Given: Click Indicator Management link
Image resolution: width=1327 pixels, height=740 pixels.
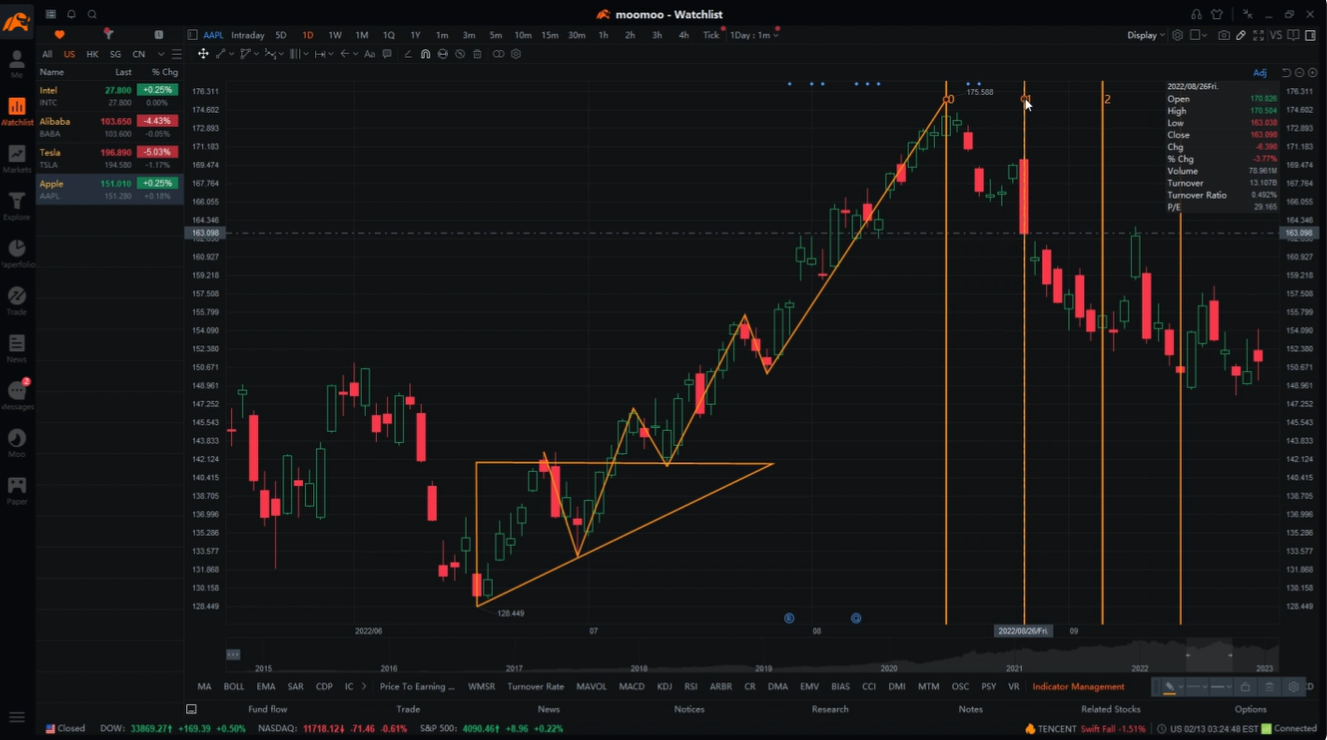Looking at the screenshot, I should pyautogui.click(x=1078, y=687).
